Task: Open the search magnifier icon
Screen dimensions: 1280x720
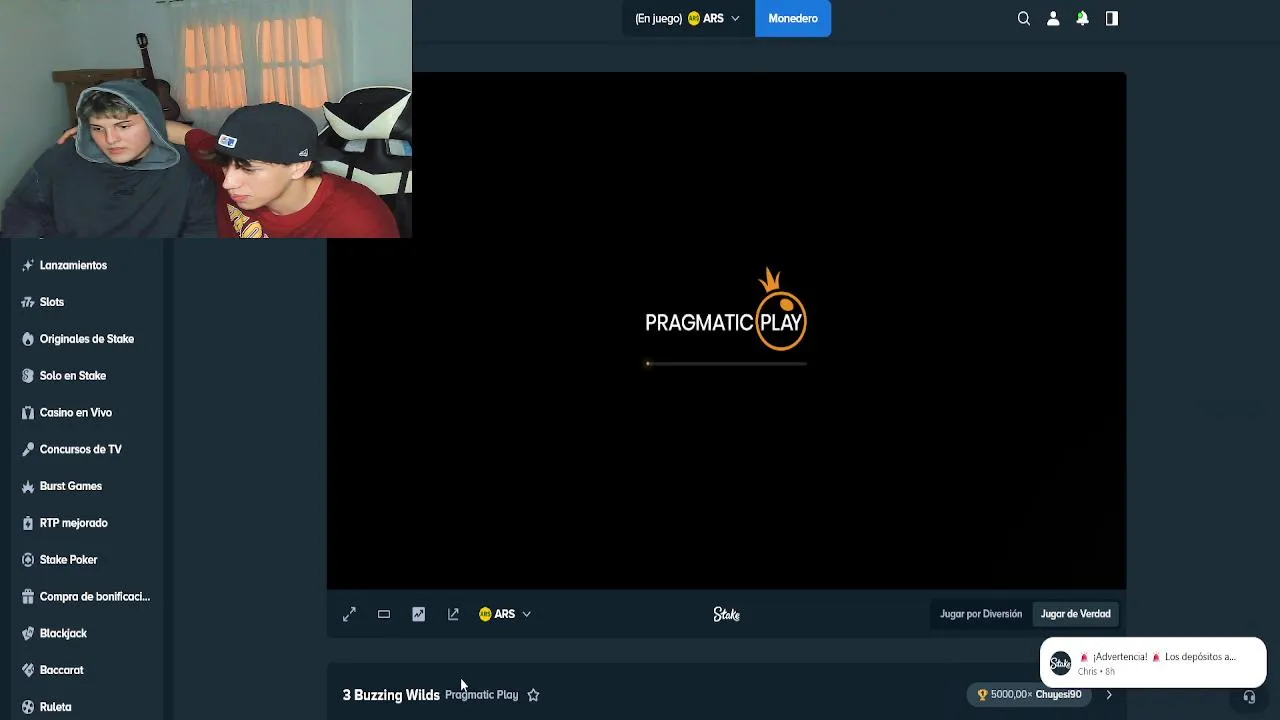Action: [1024, 18]
